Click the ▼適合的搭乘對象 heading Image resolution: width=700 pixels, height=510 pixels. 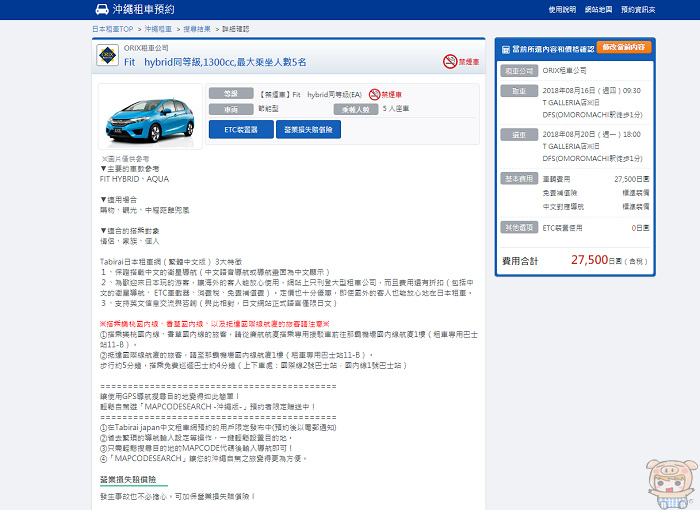129,231
